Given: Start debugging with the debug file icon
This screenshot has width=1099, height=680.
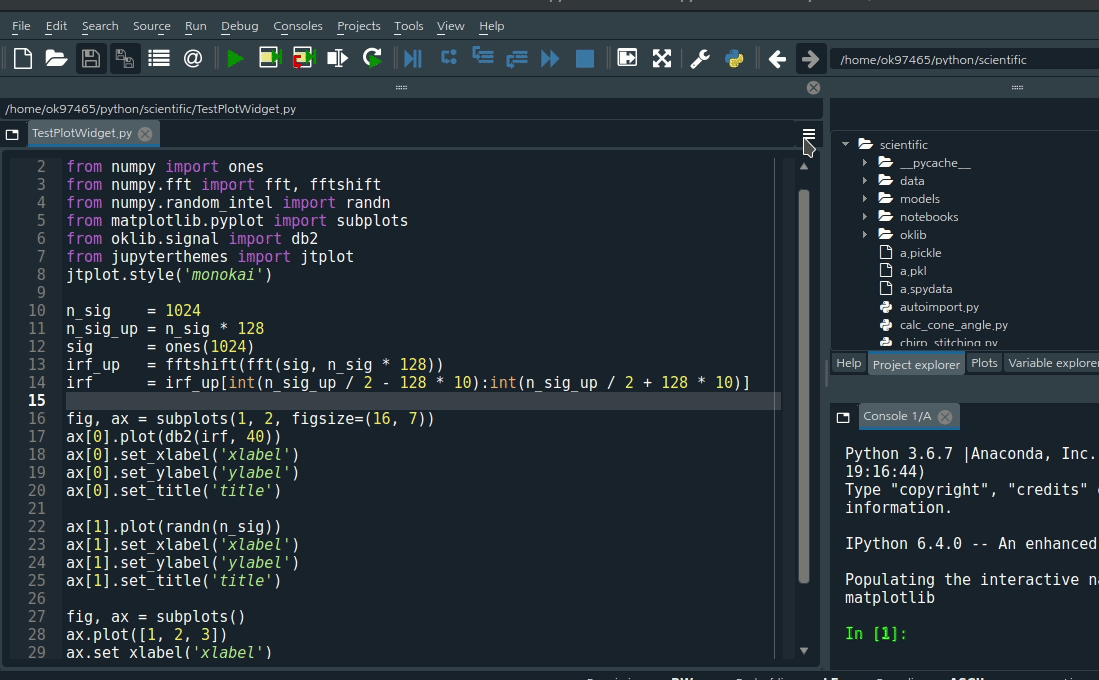Looking at the screenshot, I should click(414, 58).
